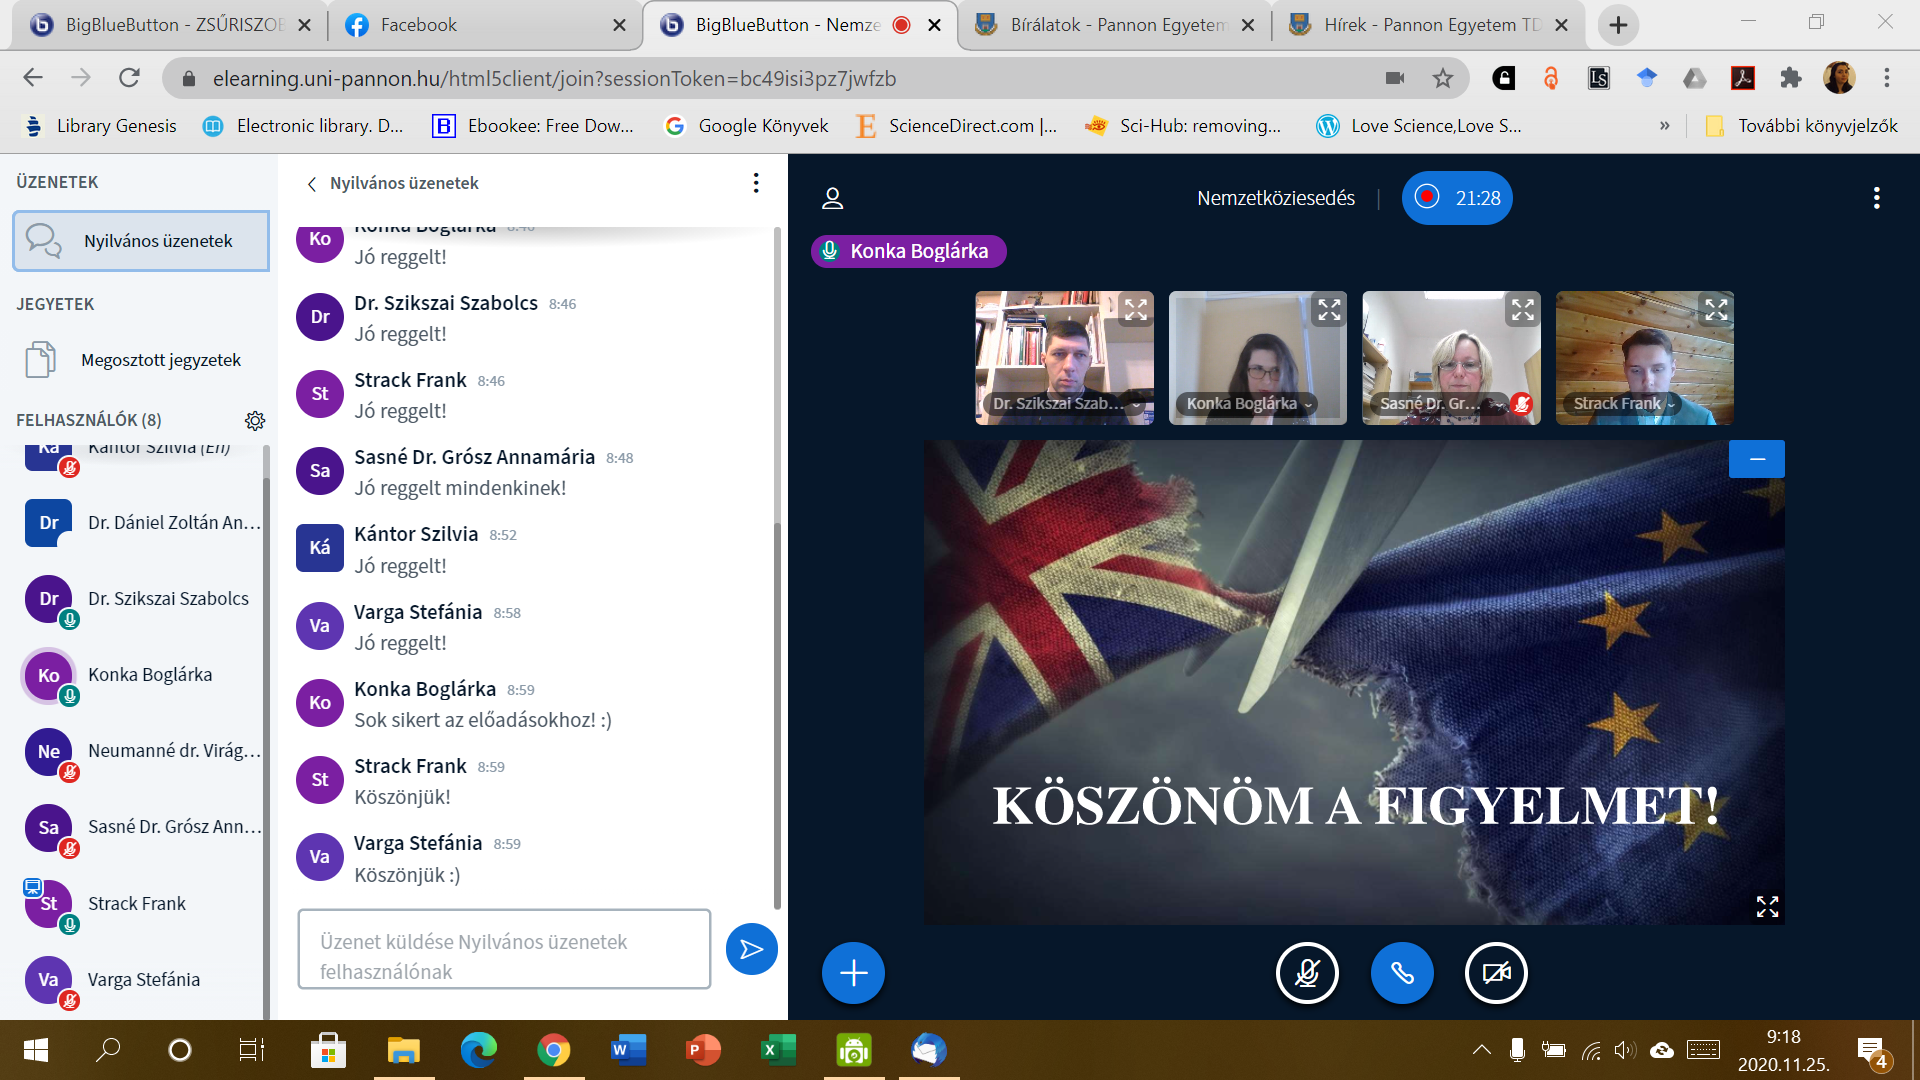Click the blue plus actions button
The image size is (1920, 1080).
coord(853,973)
